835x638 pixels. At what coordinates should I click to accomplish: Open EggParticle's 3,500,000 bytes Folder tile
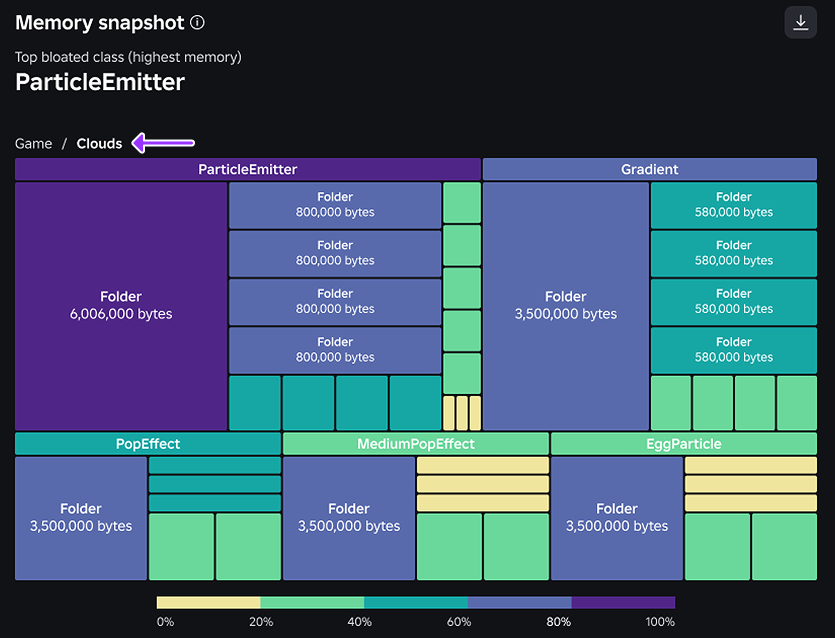tap(617, 518)
